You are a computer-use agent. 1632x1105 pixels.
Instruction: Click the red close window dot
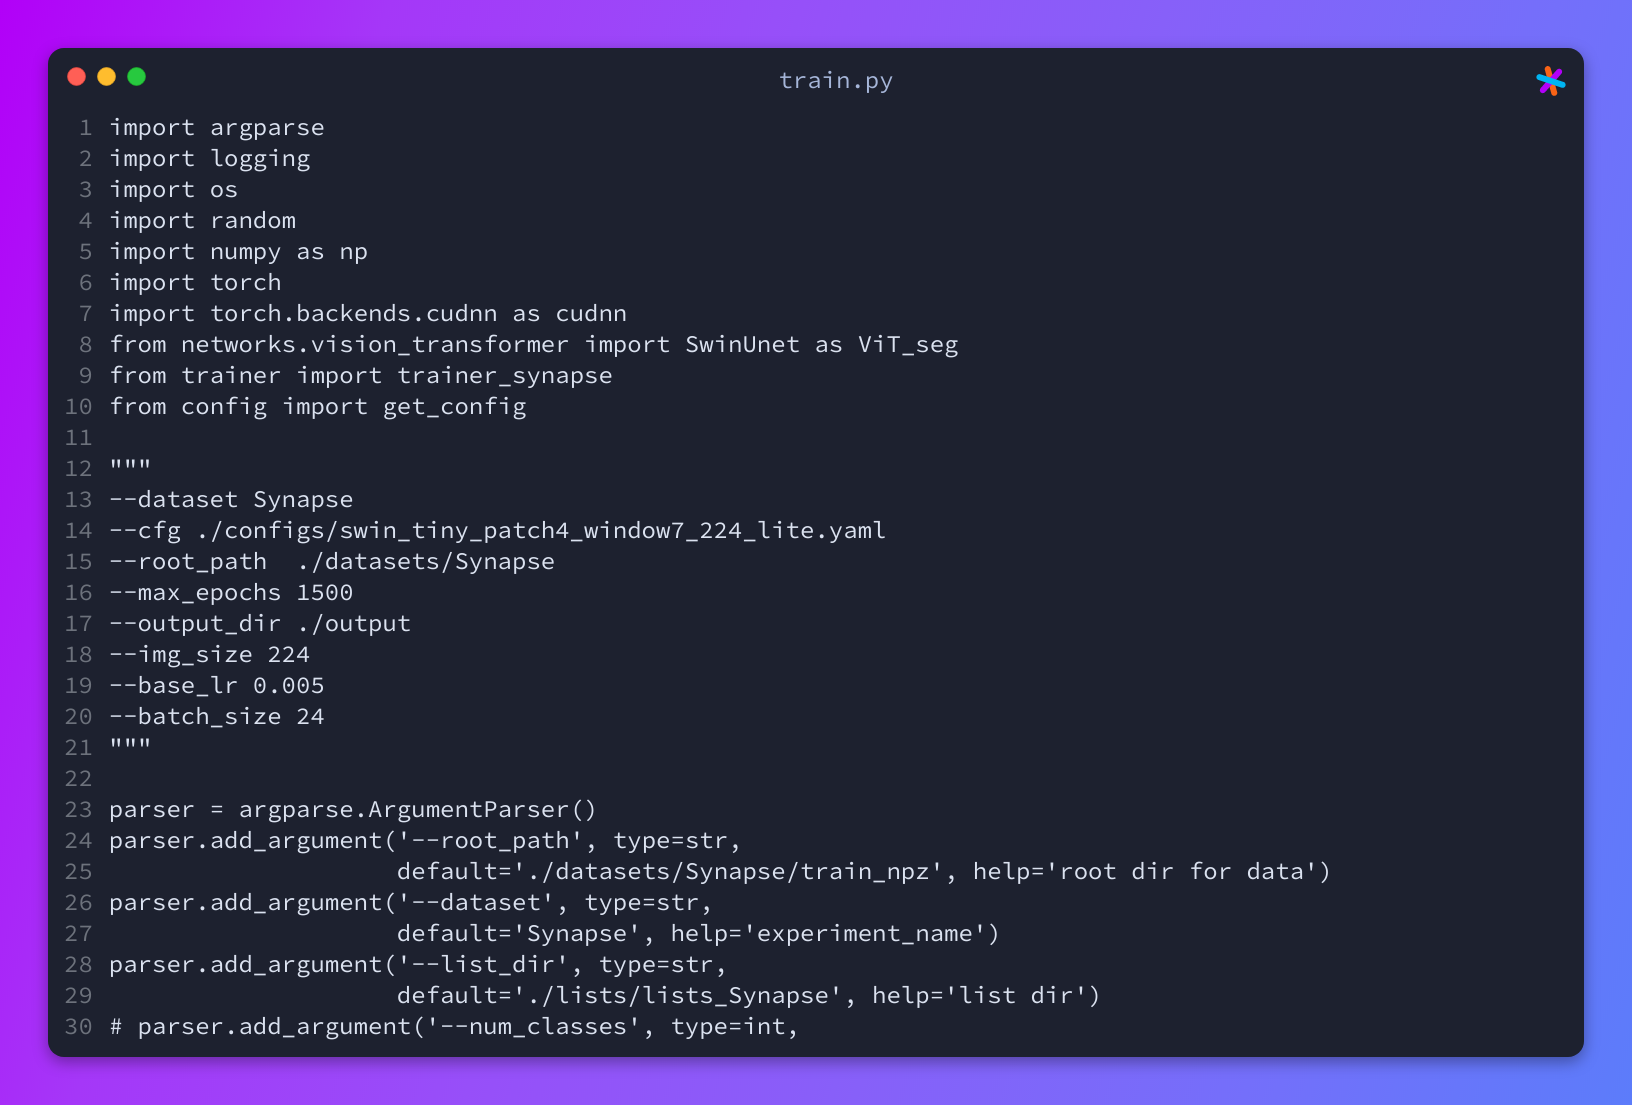point(76,77)
